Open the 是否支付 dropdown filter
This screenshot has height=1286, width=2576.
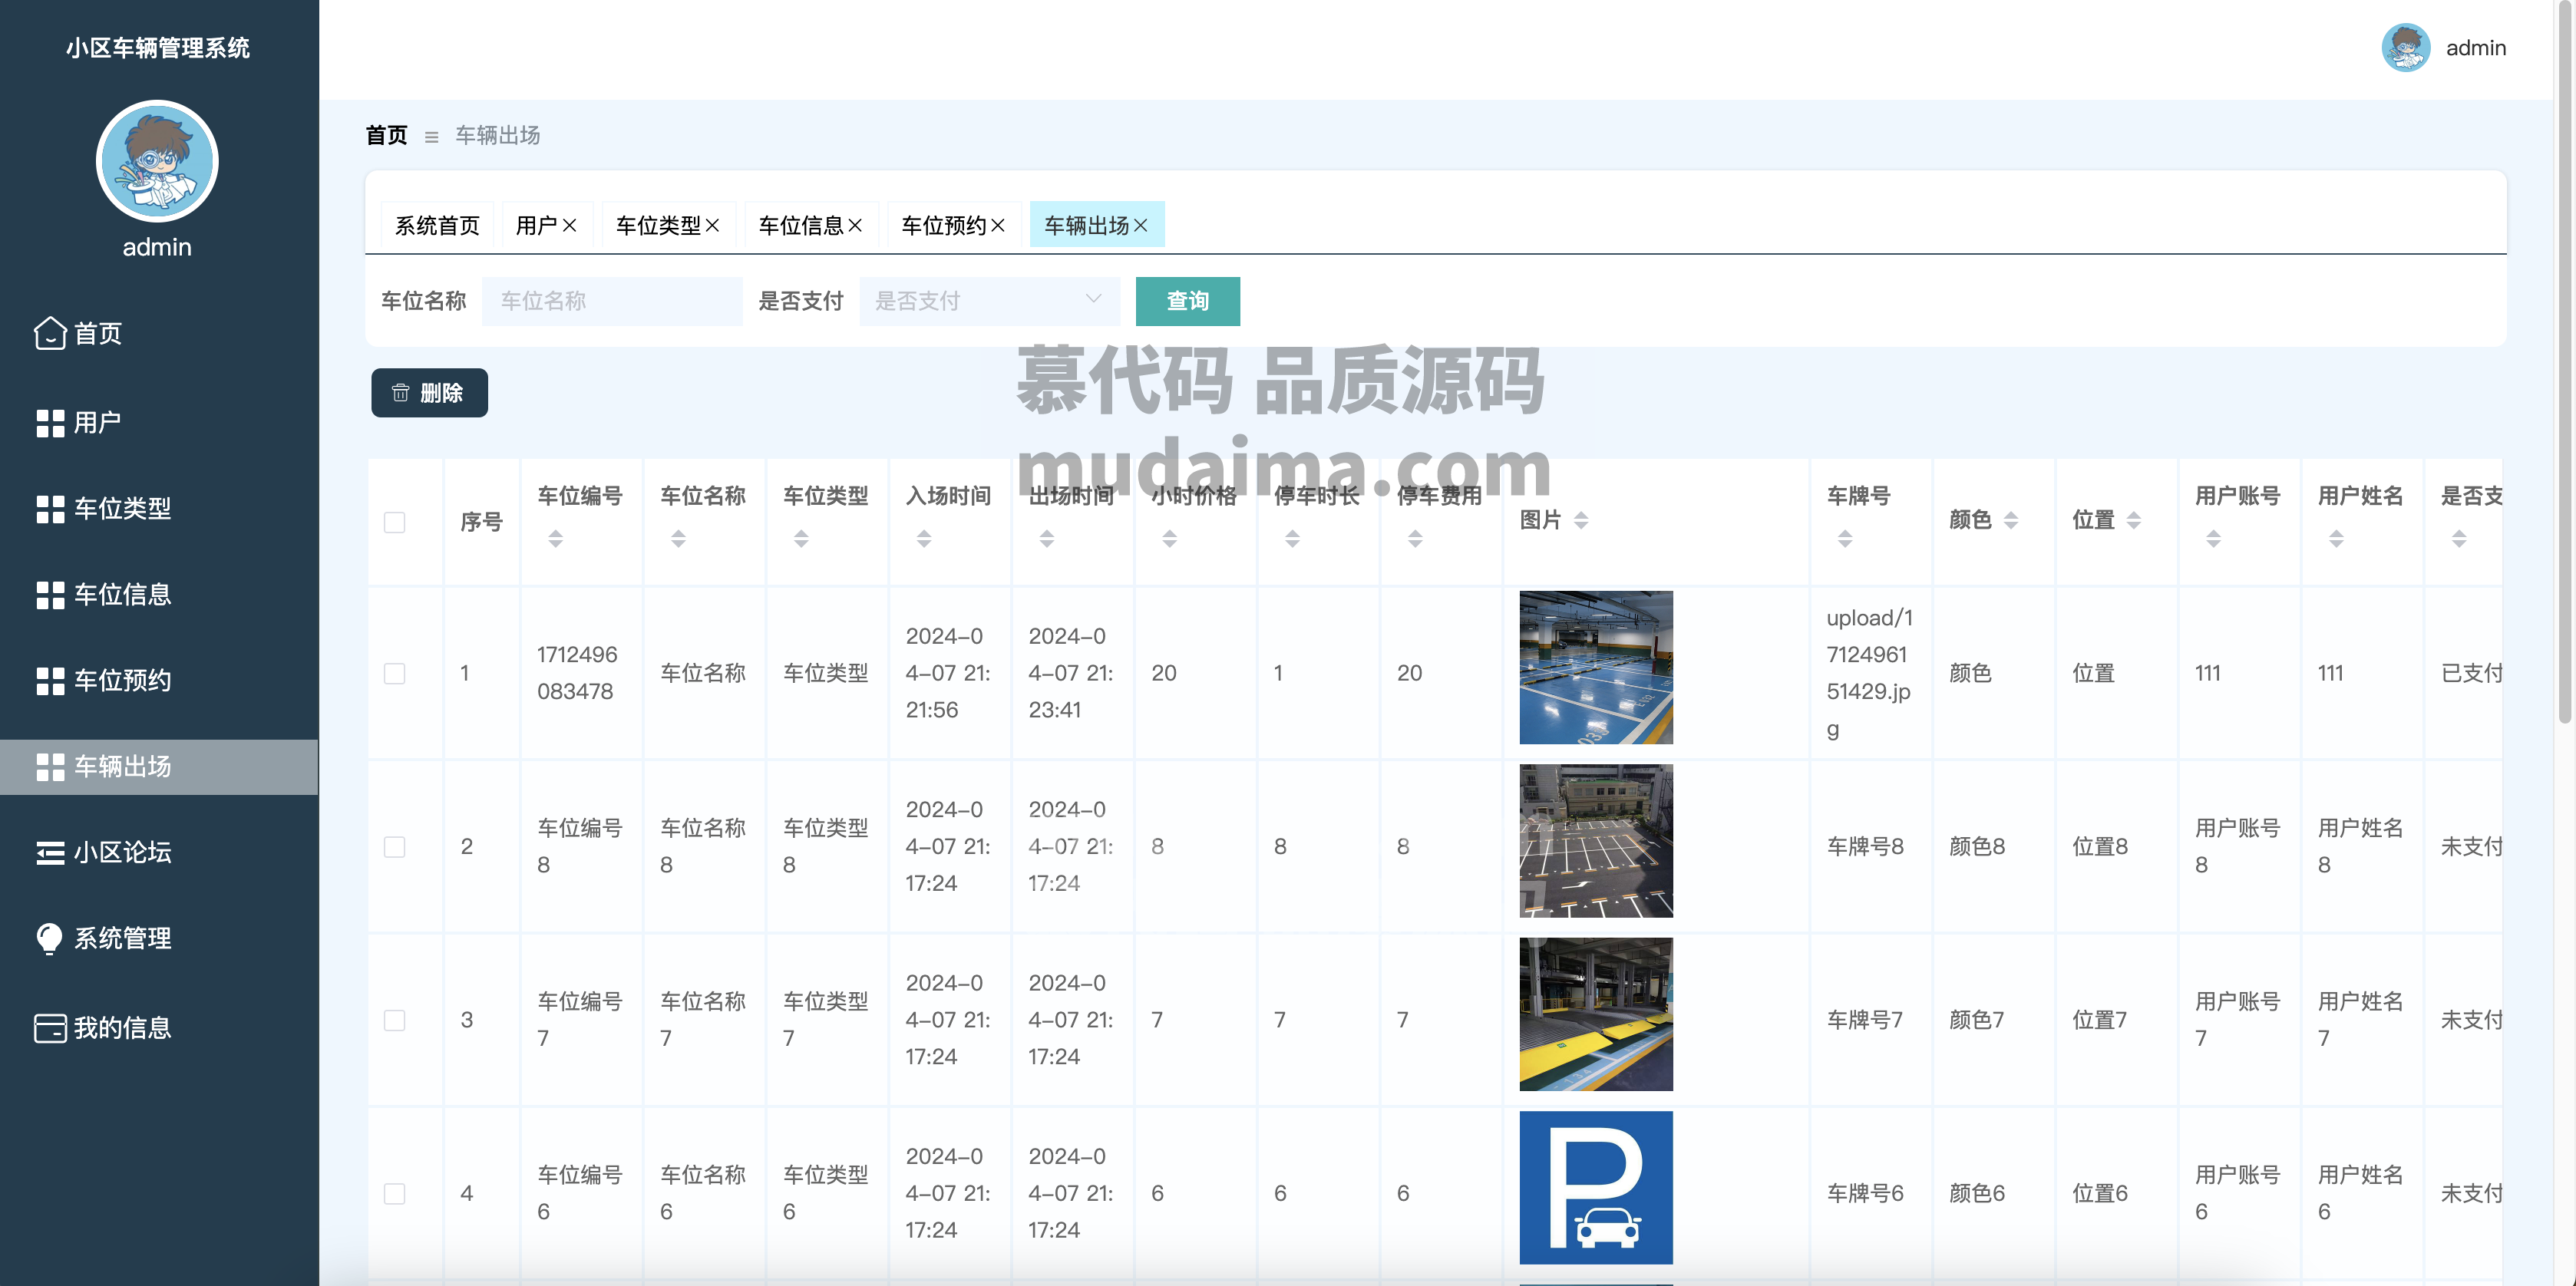[989, 301]
